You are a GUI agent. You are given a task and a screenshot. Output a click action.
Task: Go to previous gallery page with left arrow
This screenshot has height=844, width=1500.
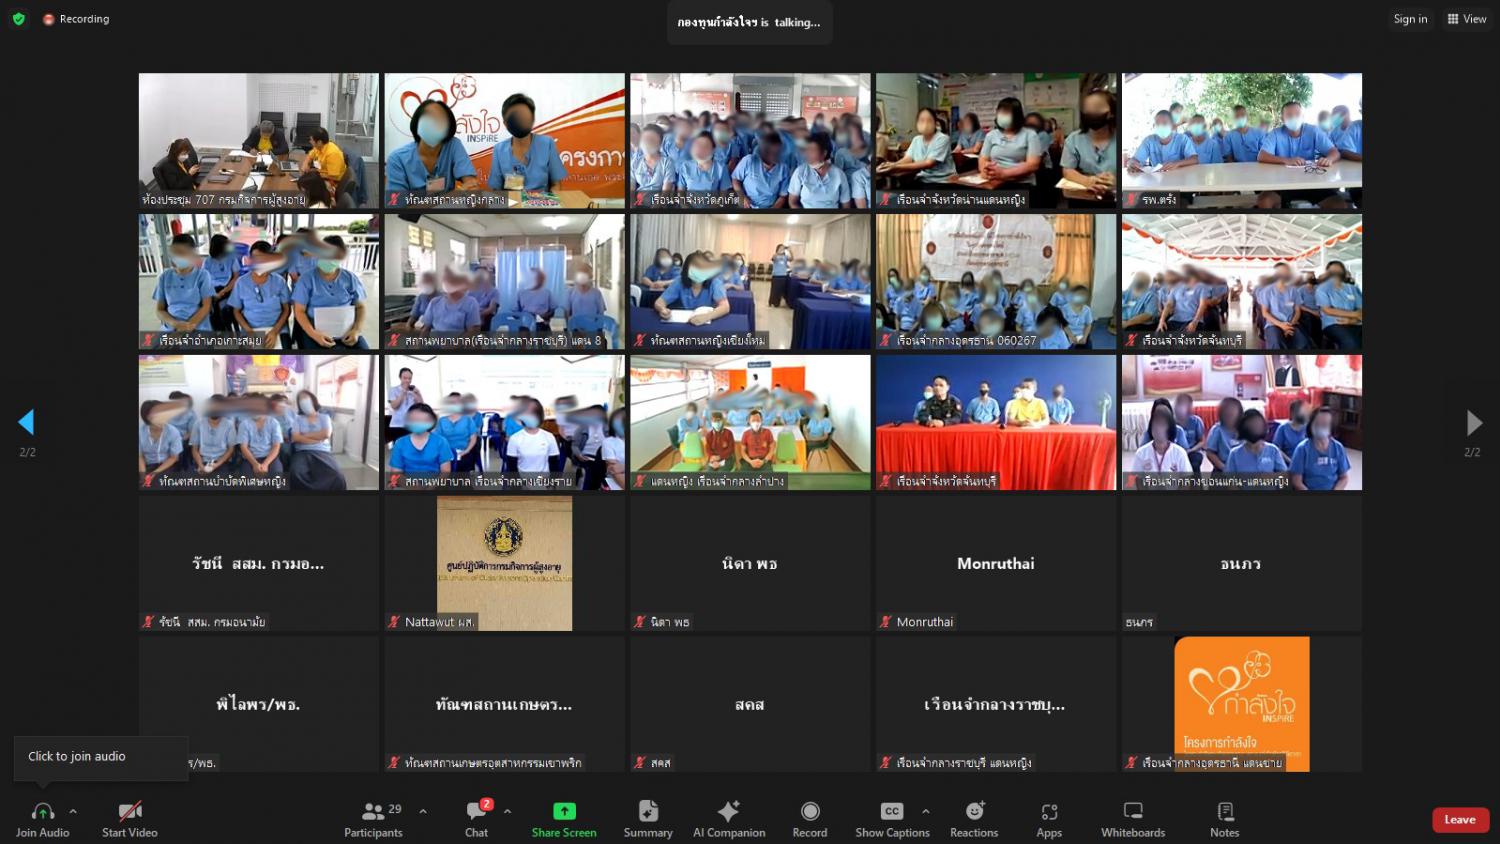[27, 423]
